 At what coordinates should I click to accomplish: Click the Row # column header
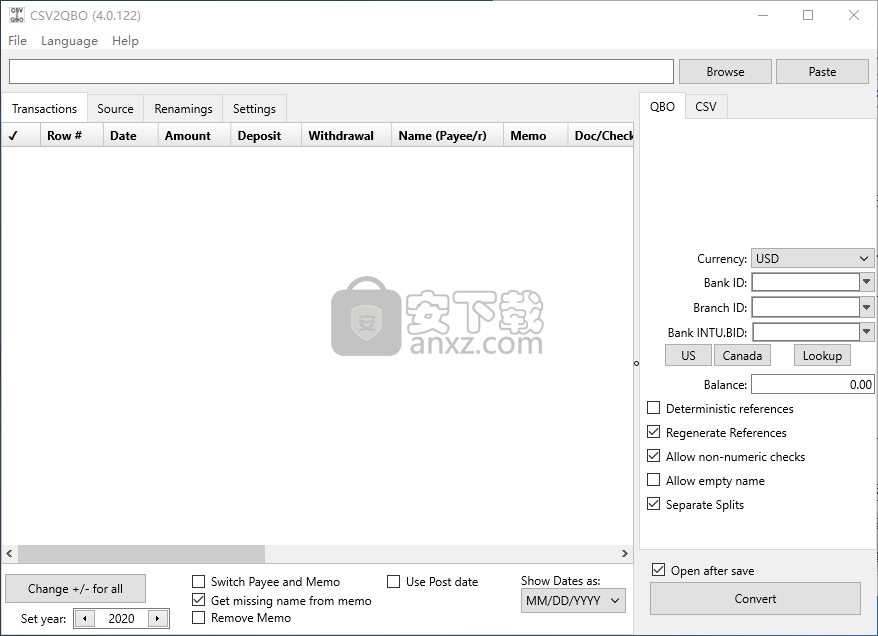point(72,135)
